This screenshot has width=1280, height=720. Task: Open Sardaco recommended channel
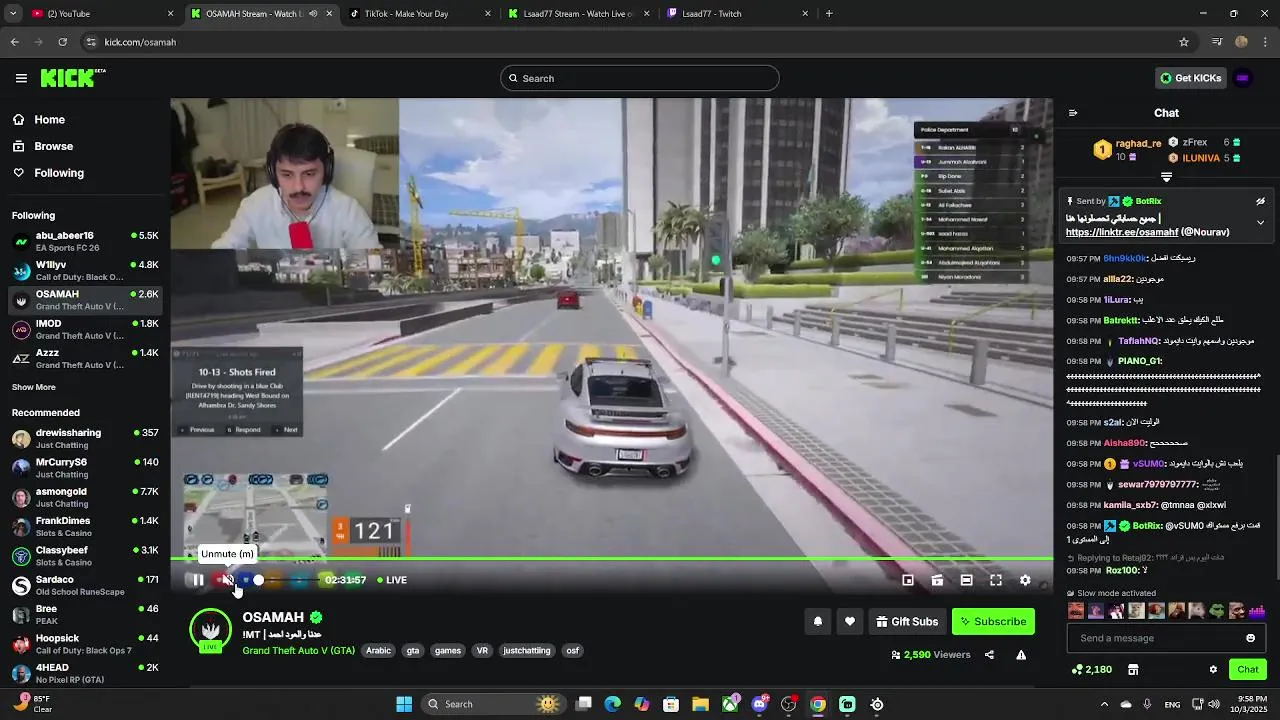(85, 585)
